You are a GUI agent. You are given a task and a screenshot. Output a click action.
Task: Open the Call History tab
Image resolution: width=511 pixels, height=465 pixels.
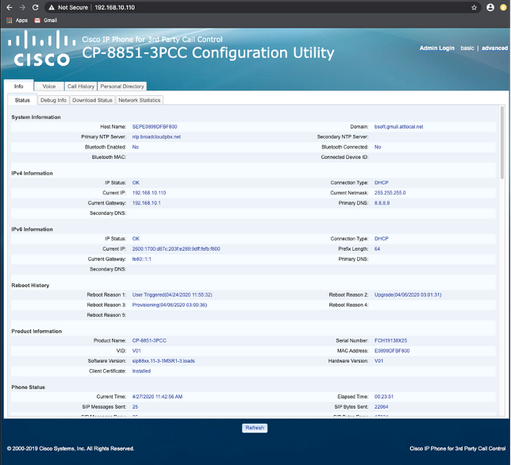[x=81, y=86]
